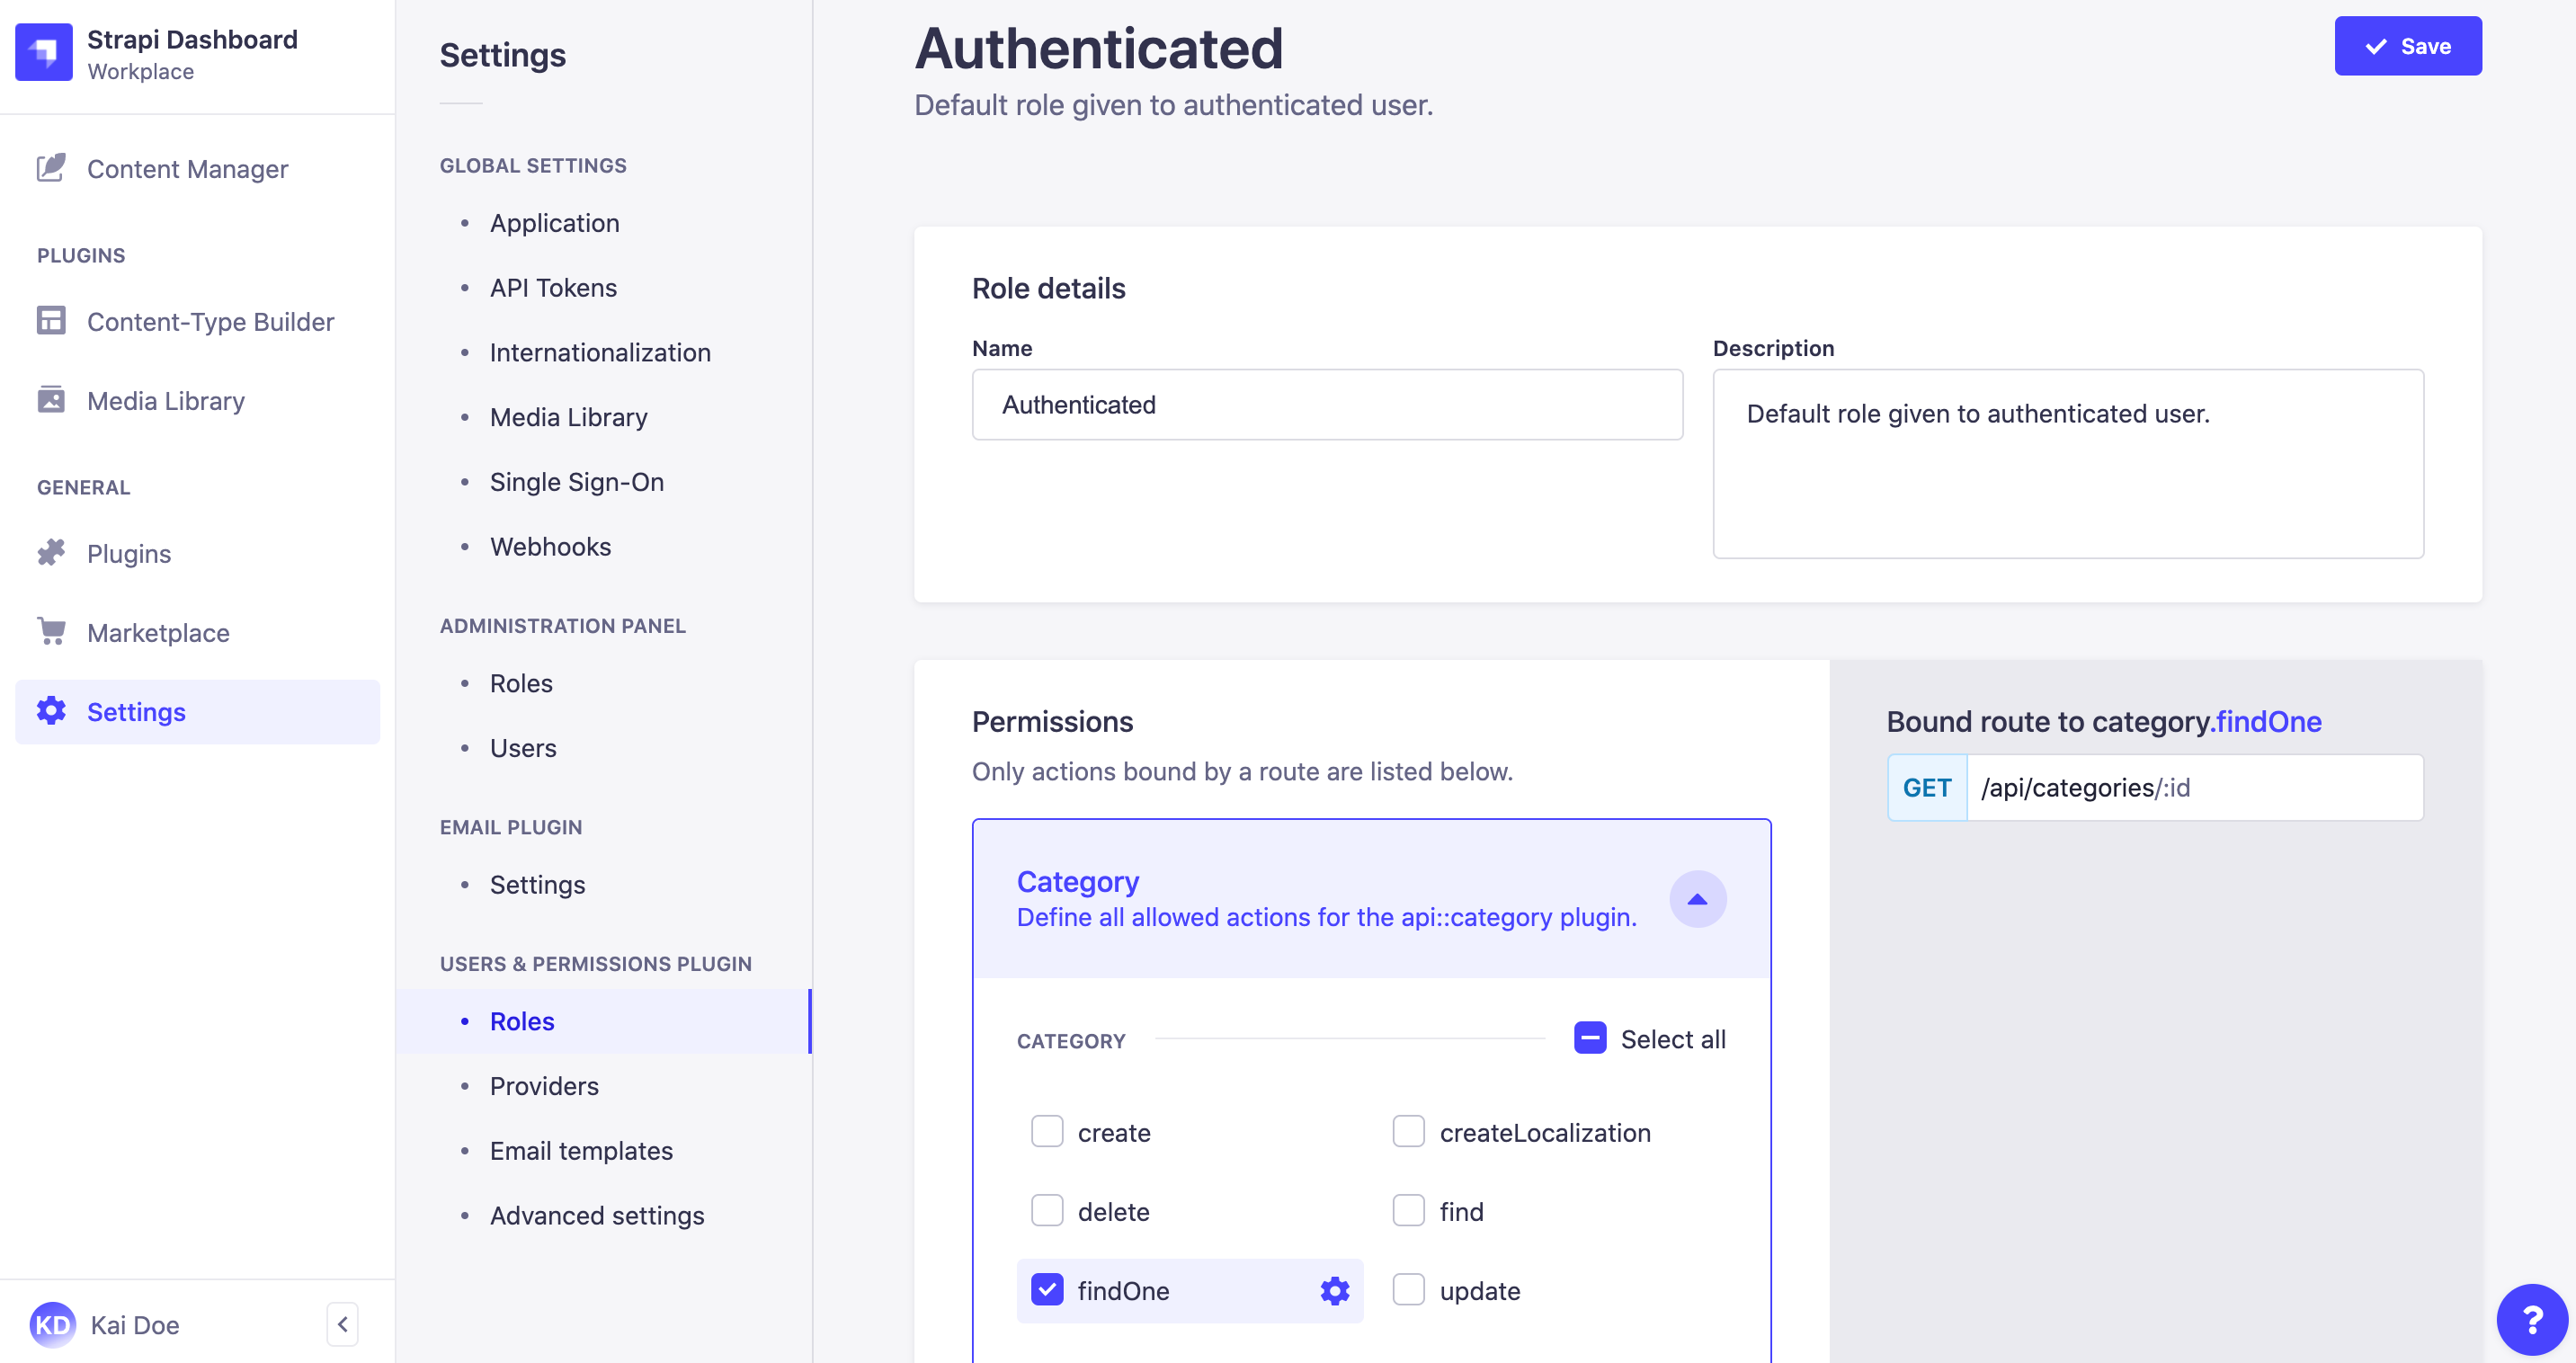
Task: Open Roles under Users & Permissions Plugin
Action: [521, 1021]
